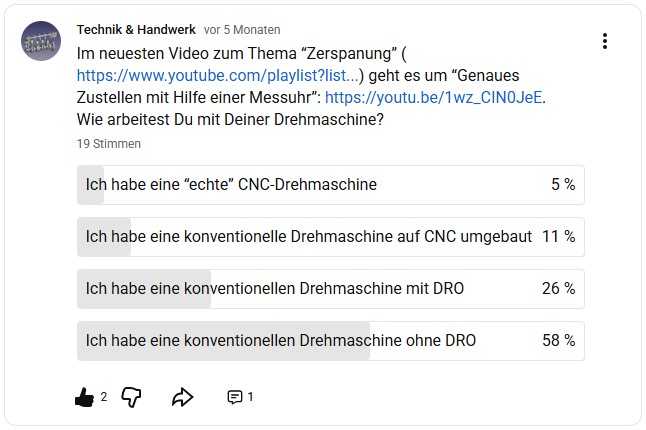Screen dimensions: 646x430
Task: Pick the "Drehmaschine ohne DRO" poll option
Action: click(330, 341)
